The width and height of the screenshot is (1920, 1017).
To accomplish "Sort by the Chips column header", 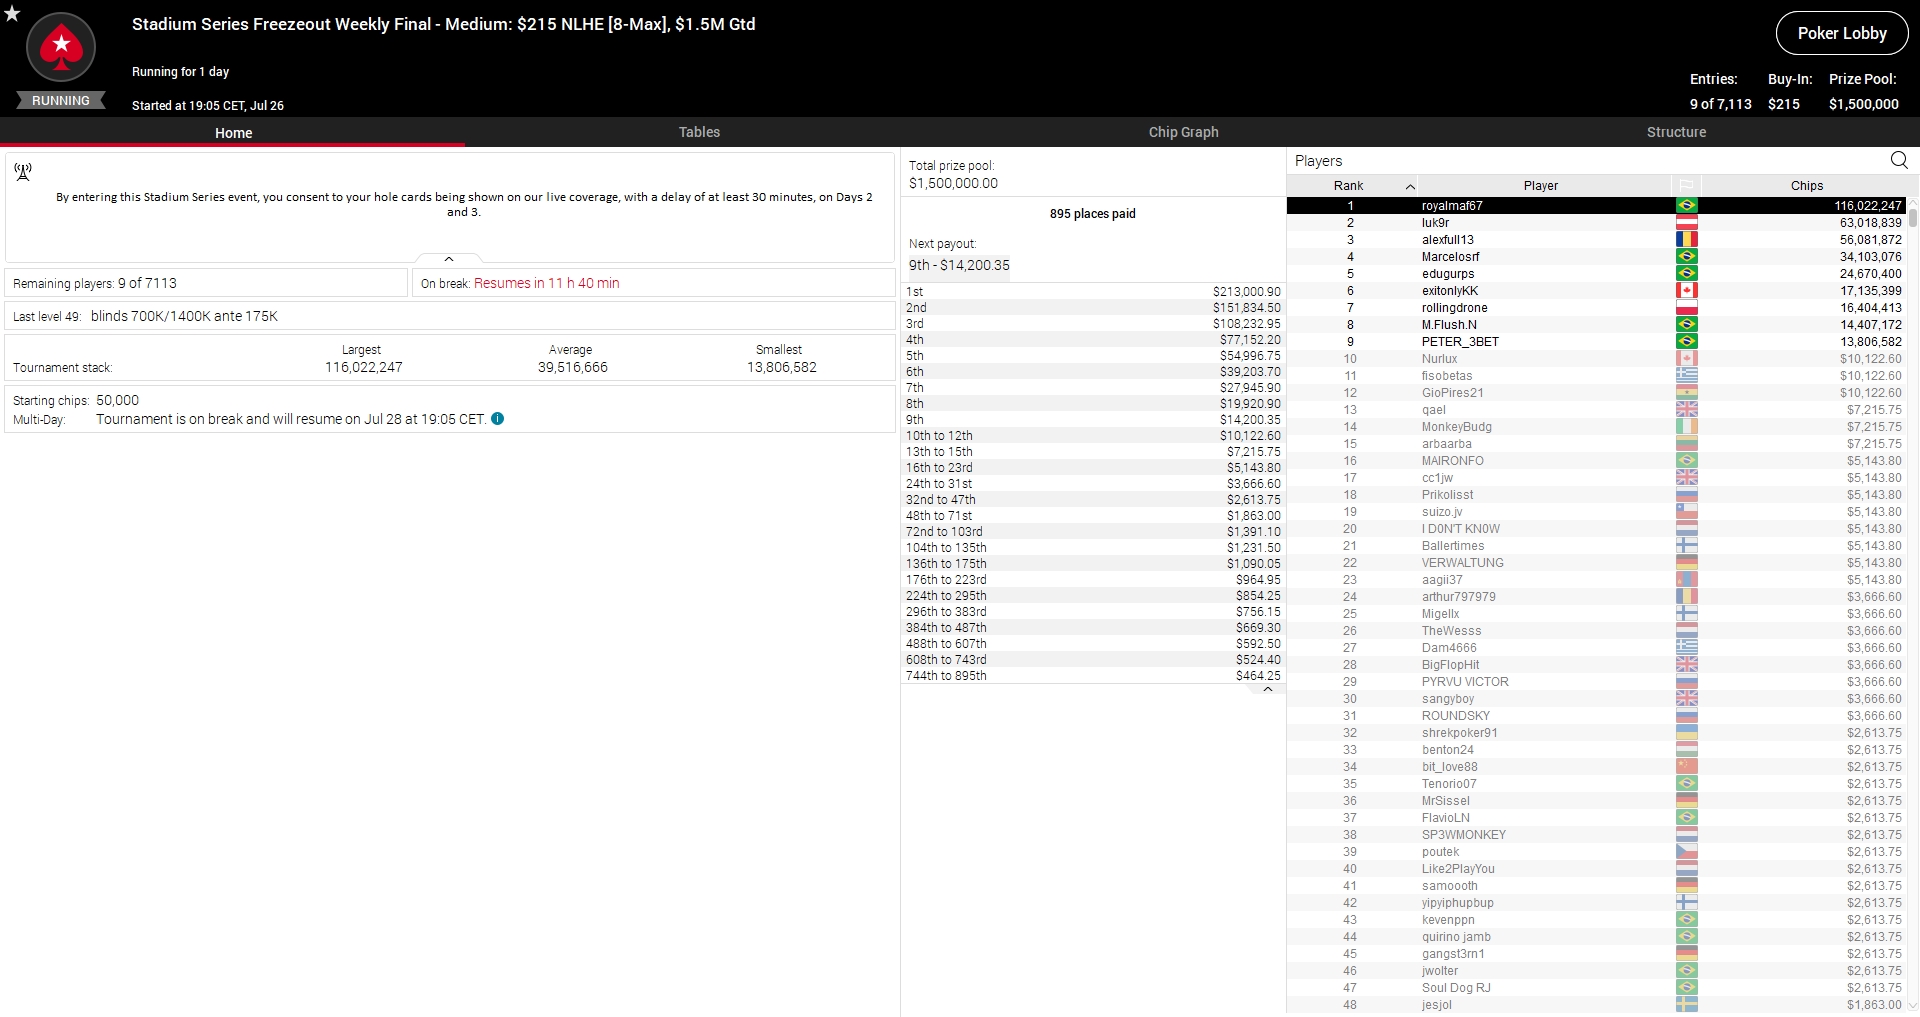I will tap(1806, 186).
